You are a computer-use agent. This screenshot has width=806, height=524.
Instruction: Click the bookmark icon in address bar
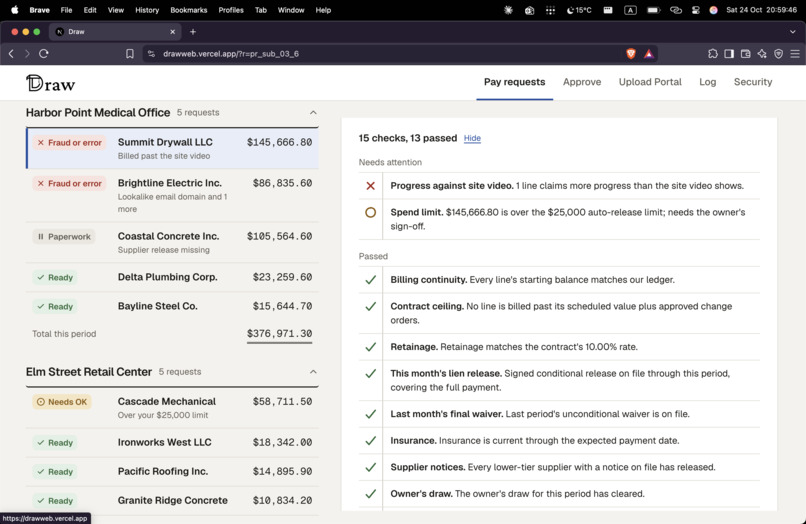point(130,53)
